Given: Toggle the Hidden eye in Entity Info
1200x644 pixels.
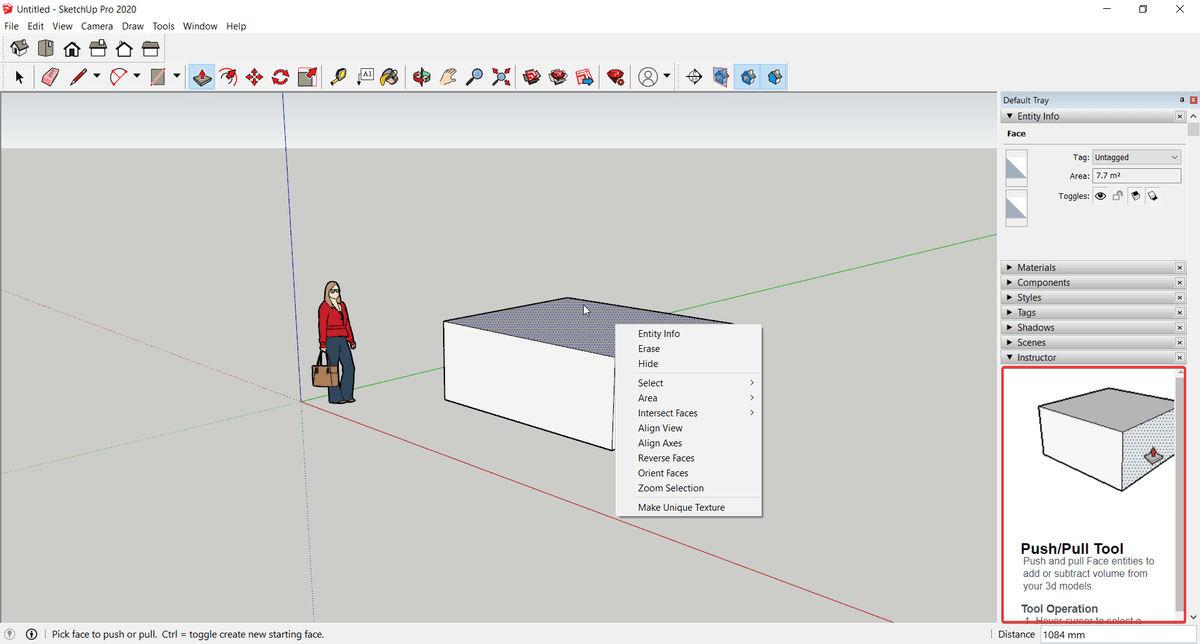Looking at the screenshot, I should [x=1101, y=196].
